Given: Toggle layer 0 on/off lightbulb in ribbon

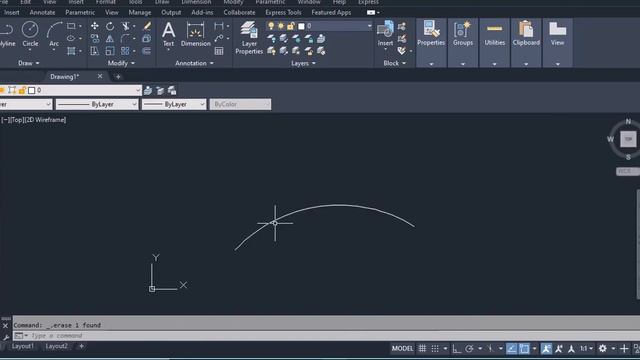Looking at the screenshot, I should coord(271,26).
